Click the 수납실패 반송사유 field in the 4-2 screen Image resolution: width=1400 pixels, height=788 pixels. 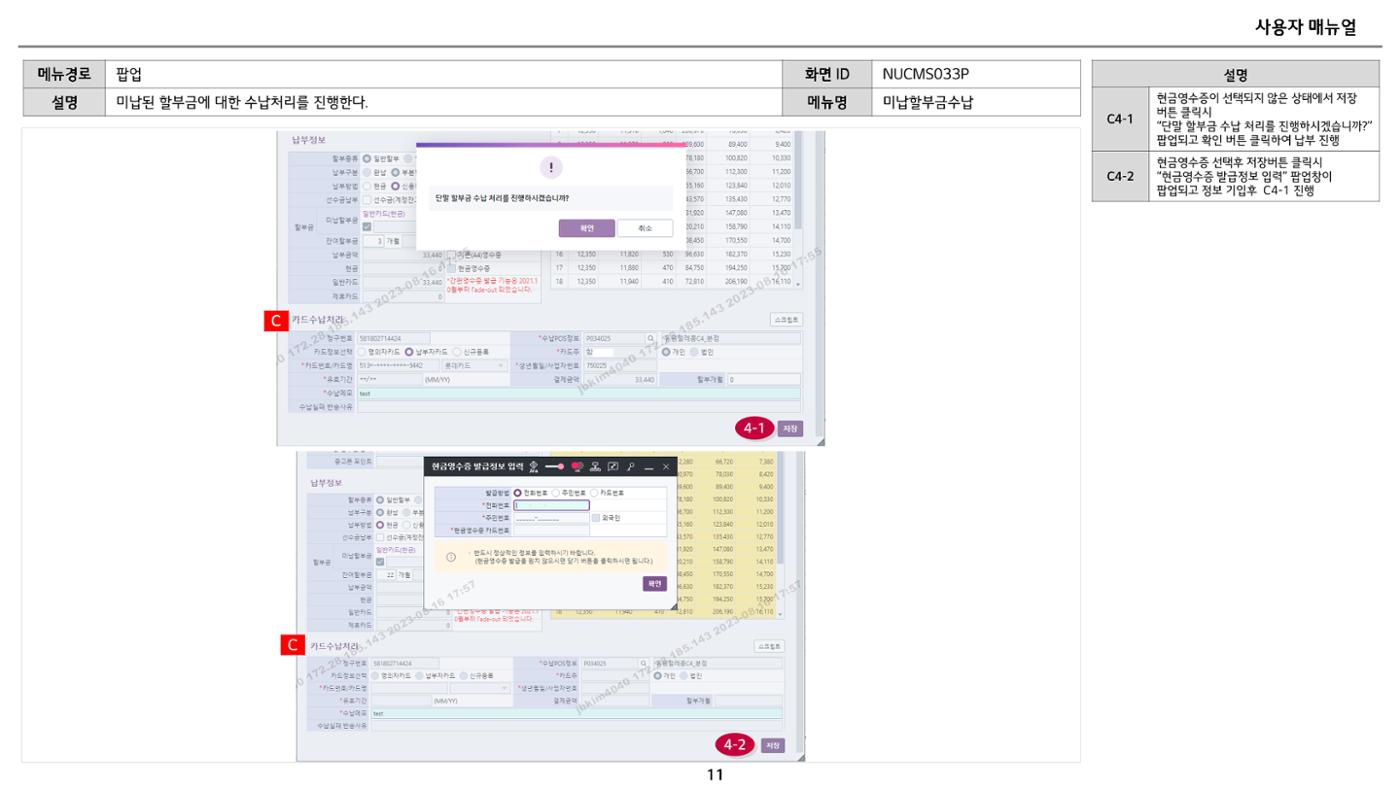[x=577, y=726]
